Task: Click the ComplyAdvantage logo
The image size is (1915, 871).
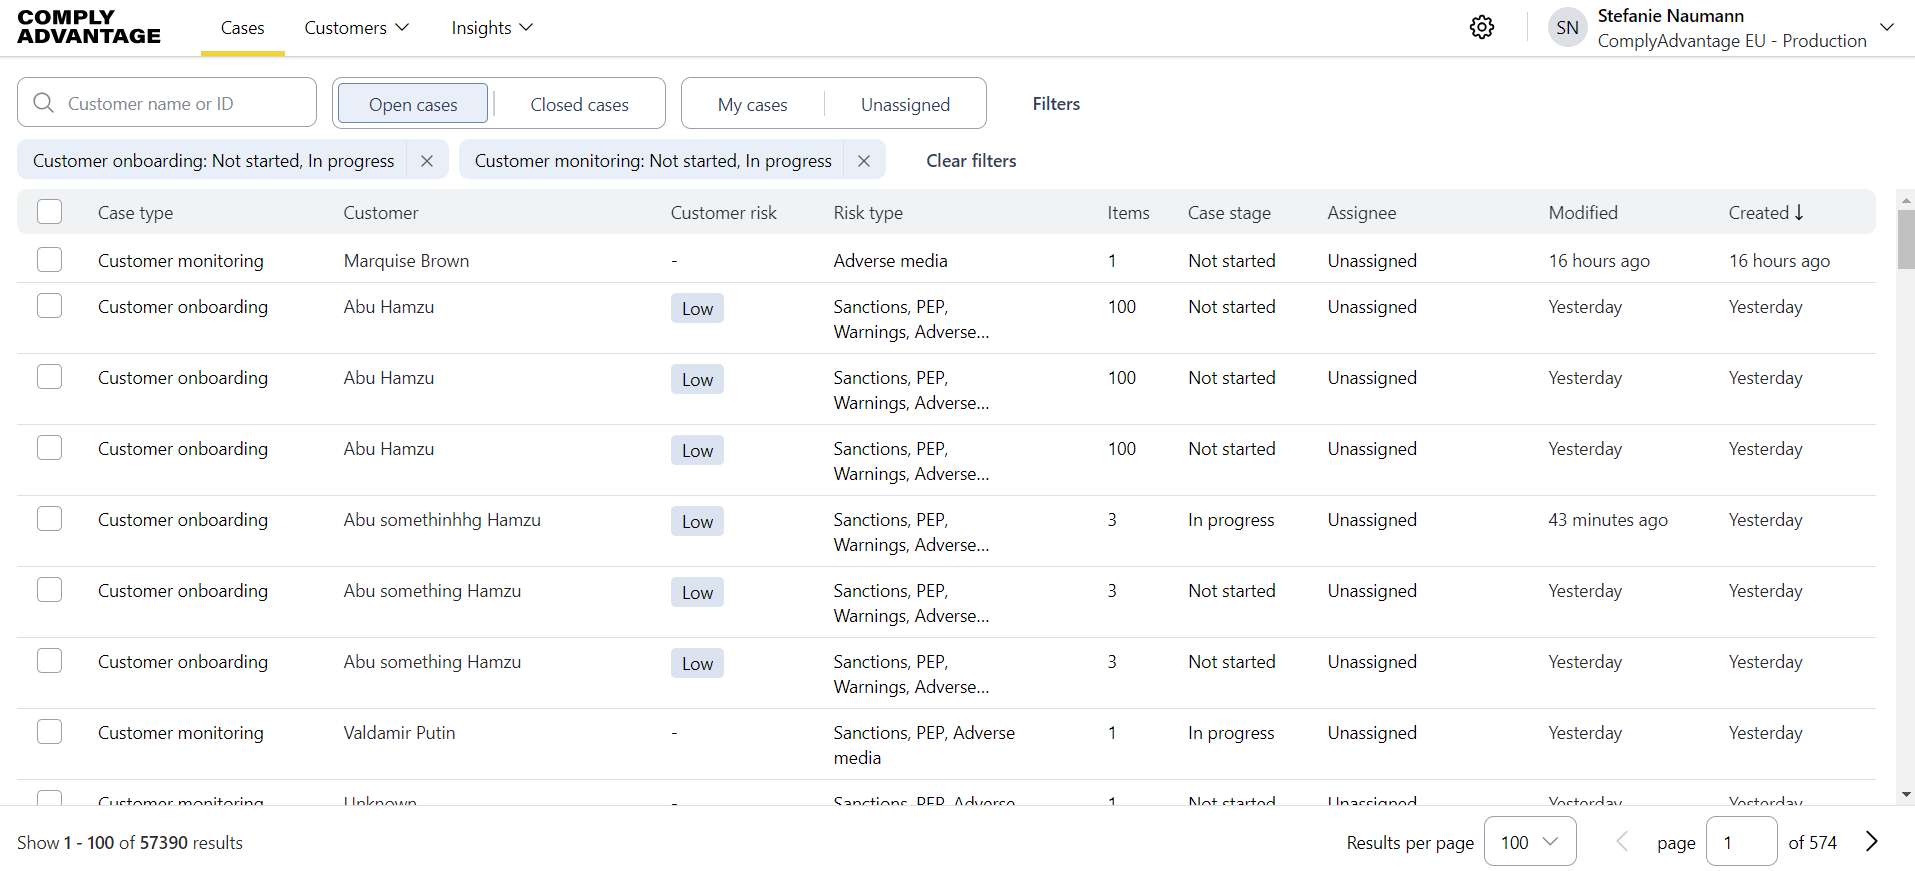Action: point(89,27)
